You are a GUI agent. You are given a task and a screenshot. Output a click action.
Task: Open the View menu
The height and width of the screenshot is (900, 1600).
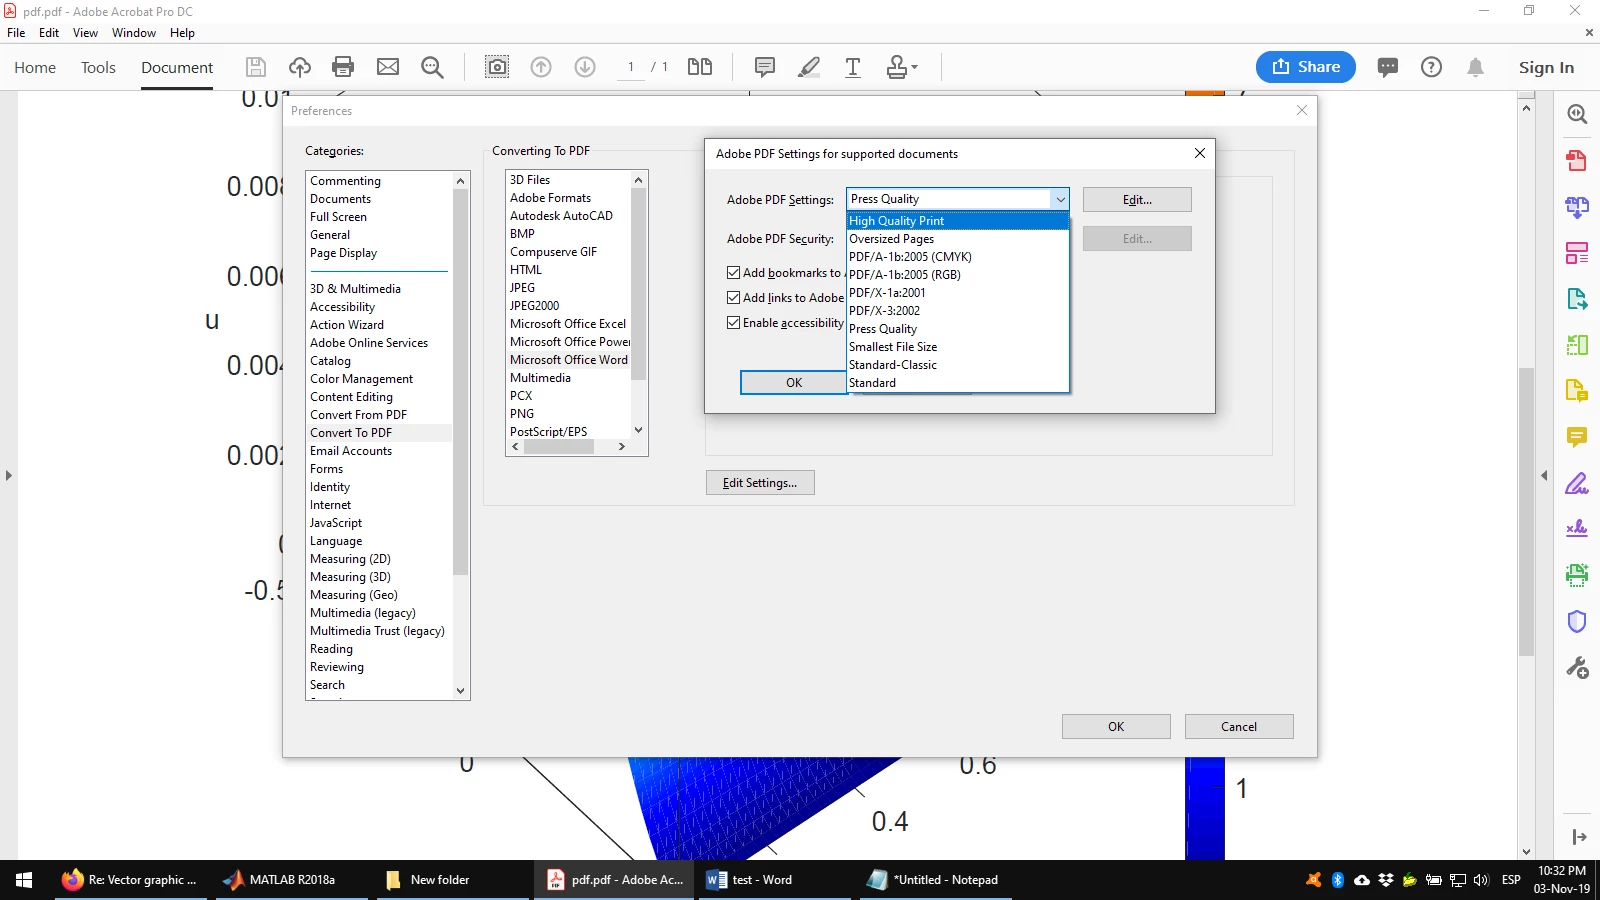tap(85, 33)
